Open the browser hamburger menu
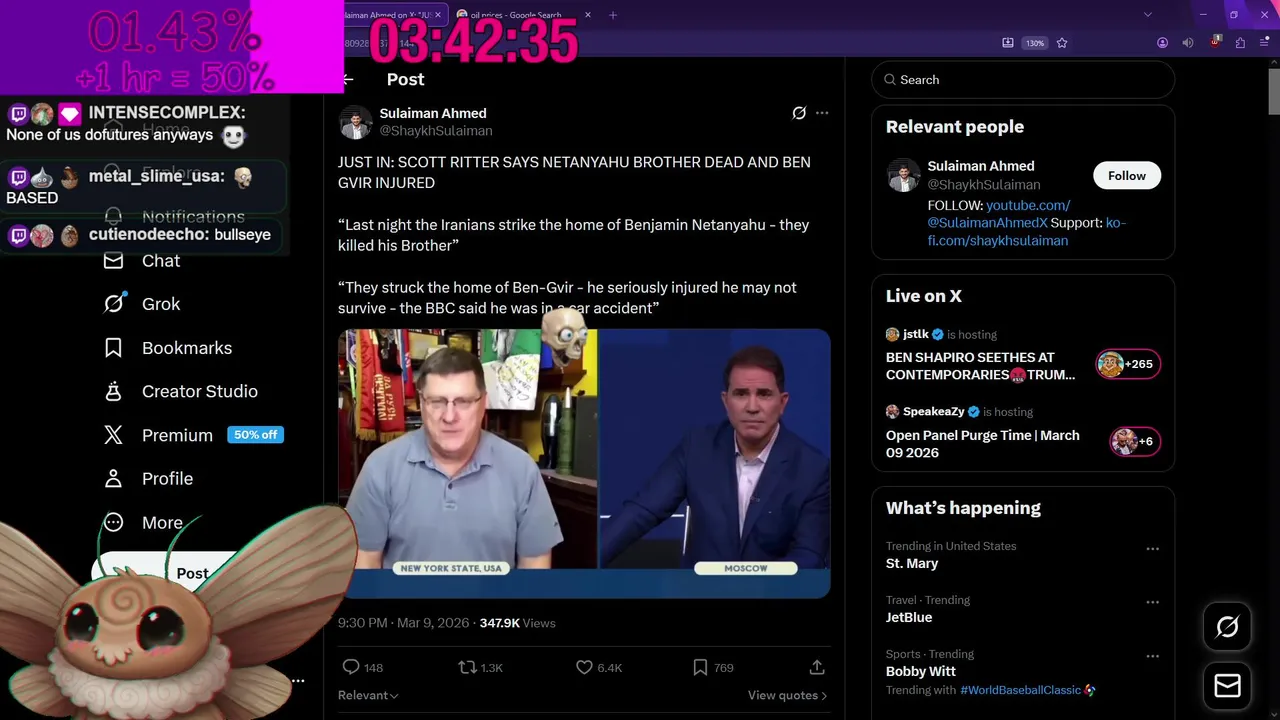Screen dimensions: 1280x720 tap(1265, 43)
